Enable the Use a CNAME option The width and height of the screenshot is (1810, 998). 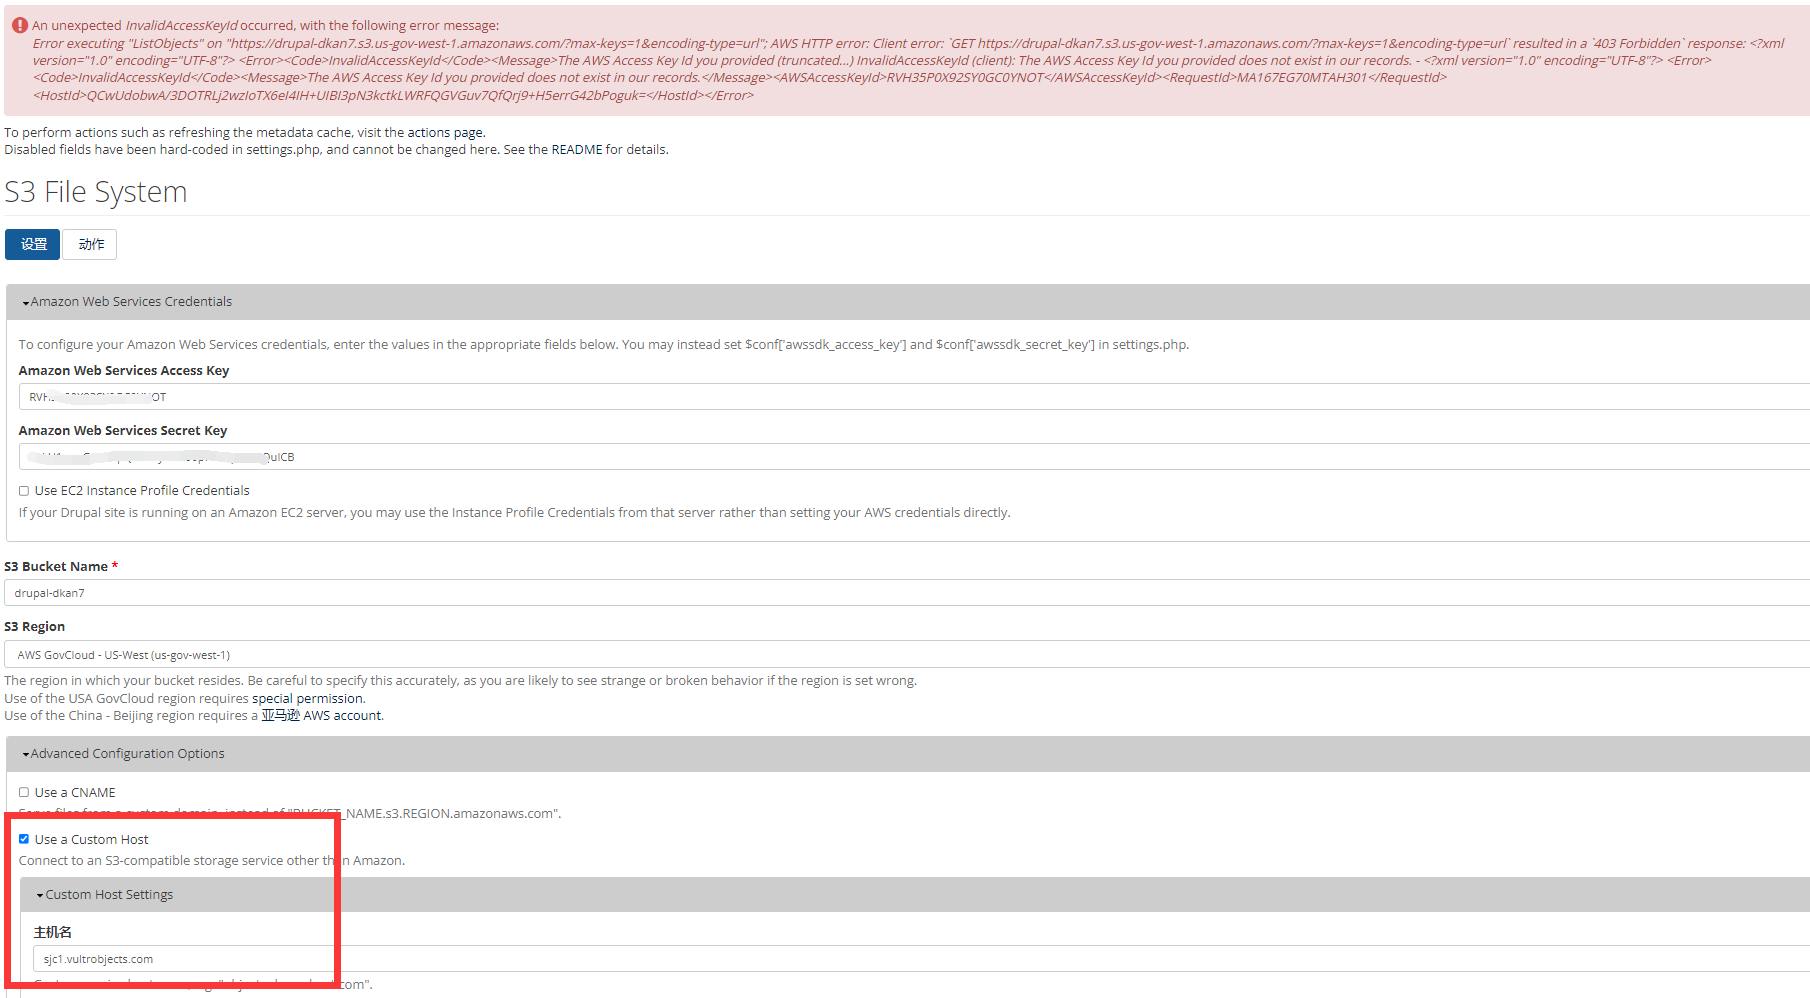point(23,791)
